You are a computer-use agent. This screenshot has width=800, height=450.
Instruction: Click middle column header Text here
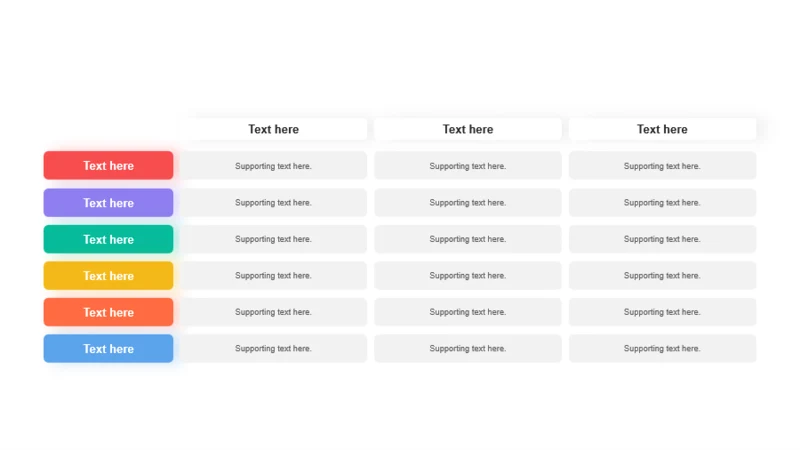pyautogui.click(x=468, y=129)
